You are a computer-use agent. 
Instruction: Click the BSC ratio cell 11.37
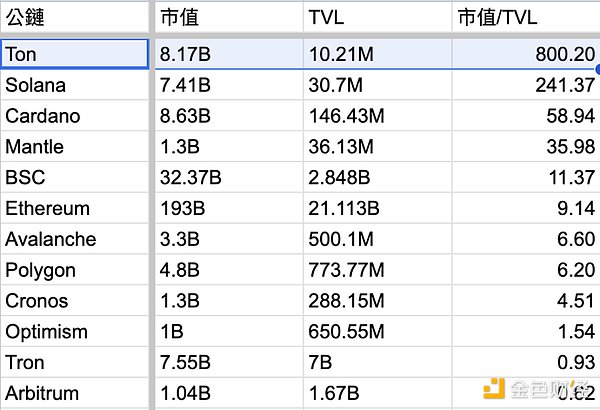coord(524,178)
